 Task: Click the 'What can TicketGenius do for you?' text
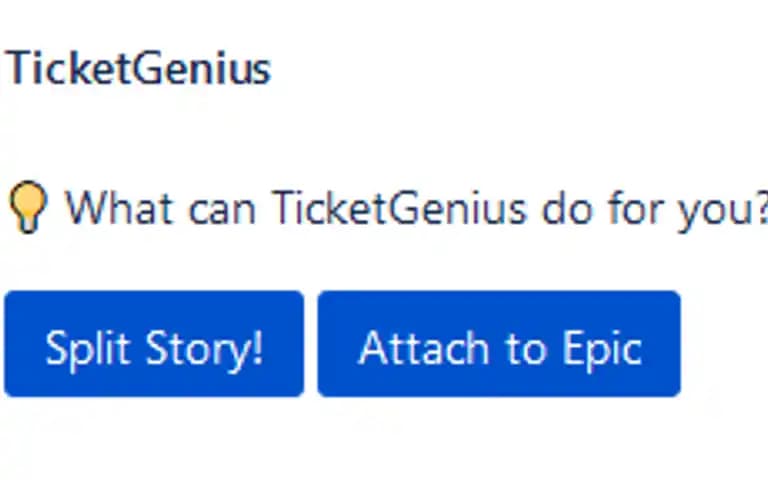pos(416,208)
